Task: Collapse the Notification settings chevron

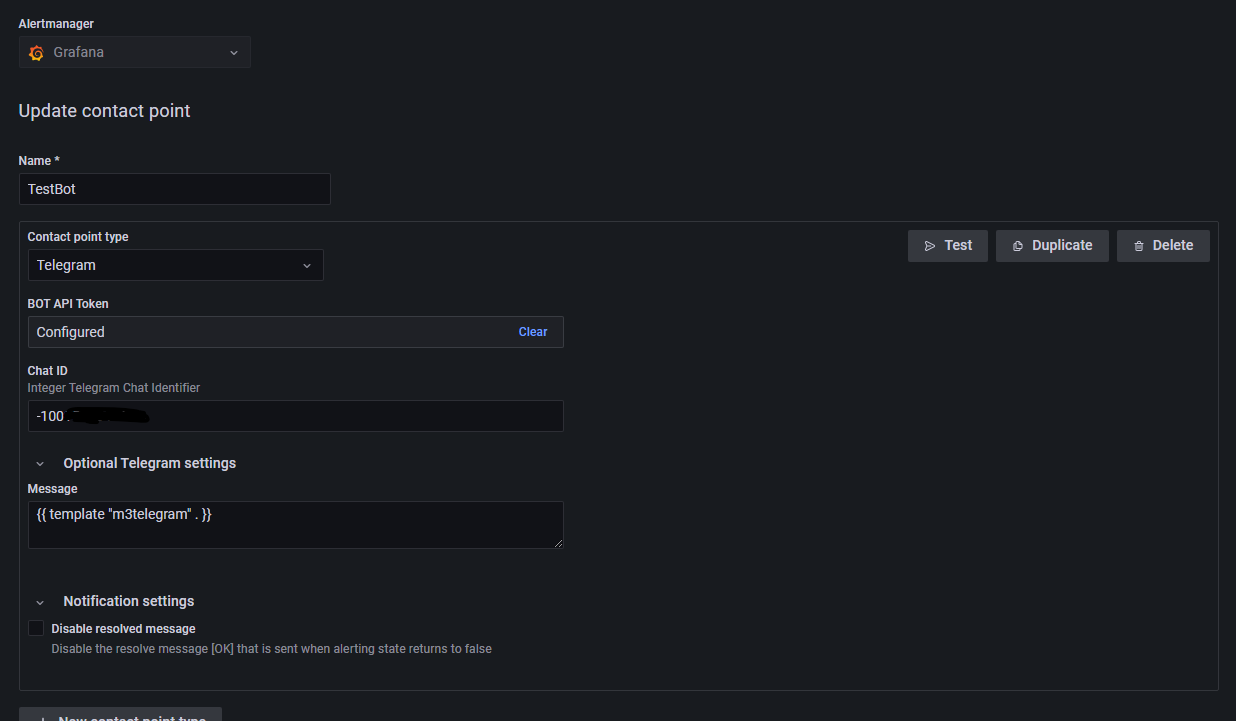Action: pyautogui.click(x=40, y=602)
